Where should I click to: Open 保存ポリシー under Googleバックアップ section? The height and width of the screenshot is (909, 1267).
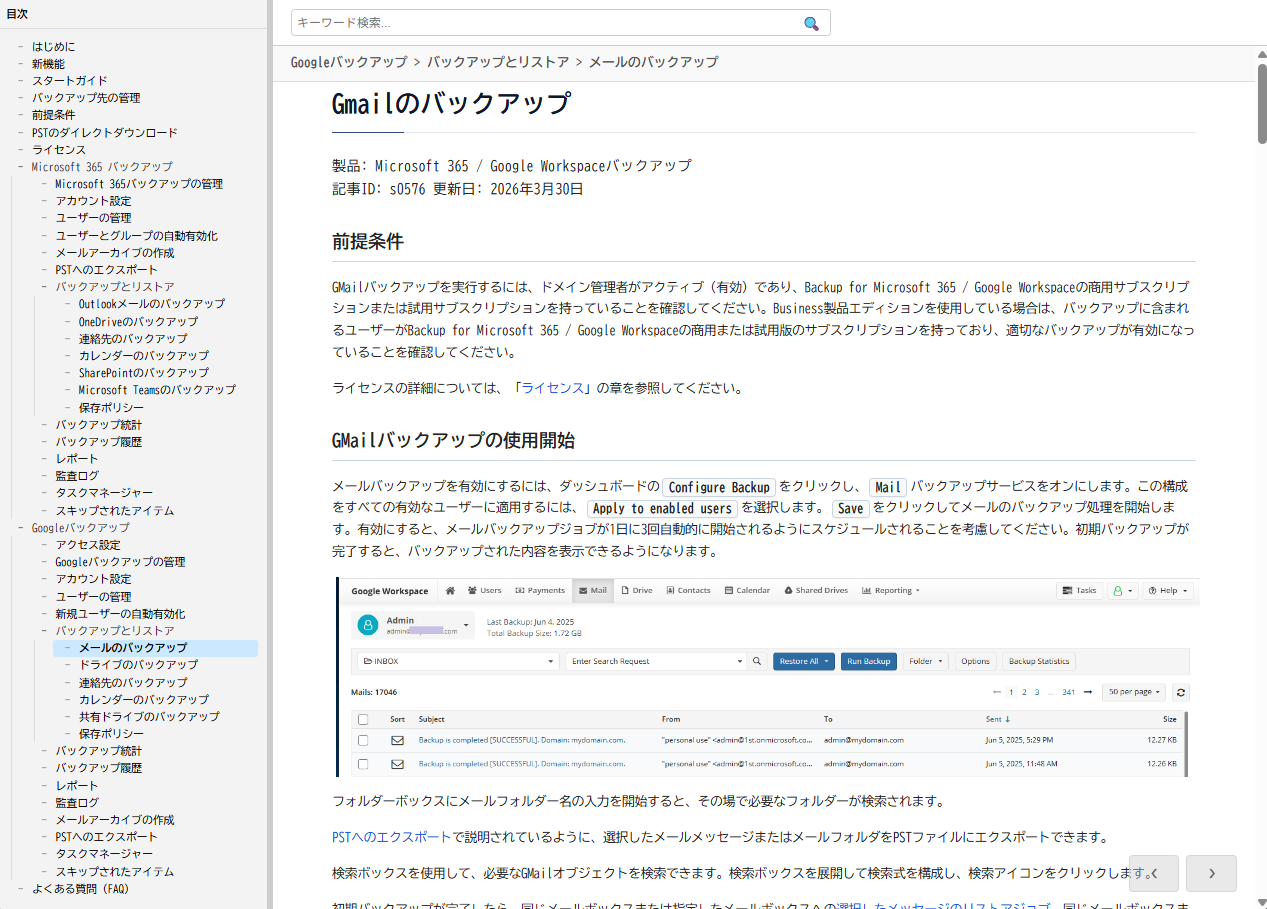click(111, 734)
